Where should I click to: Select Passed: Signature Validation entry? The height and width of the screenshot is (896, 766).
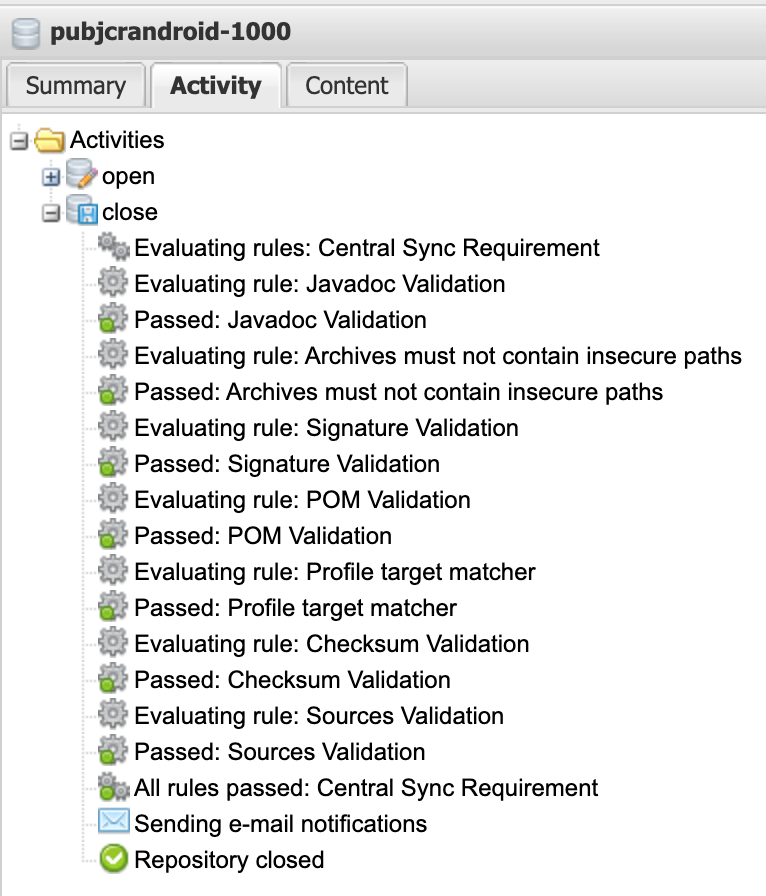tap(287, 463)
